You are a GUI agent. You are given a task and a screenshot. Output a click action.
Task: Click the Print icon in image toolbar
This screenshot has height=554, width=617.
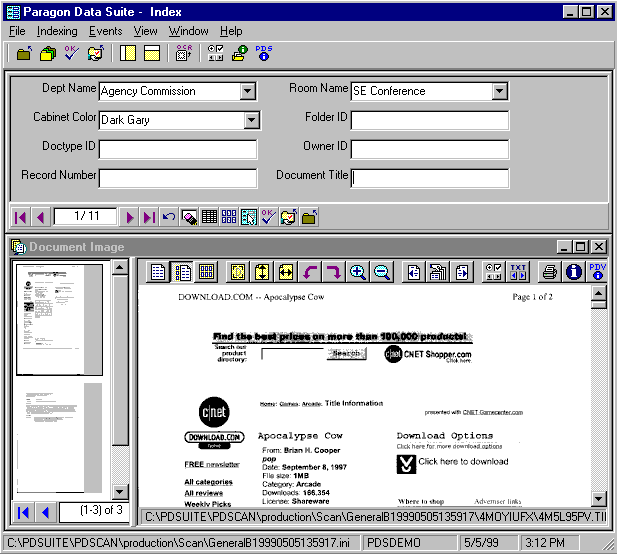[549, 272]
